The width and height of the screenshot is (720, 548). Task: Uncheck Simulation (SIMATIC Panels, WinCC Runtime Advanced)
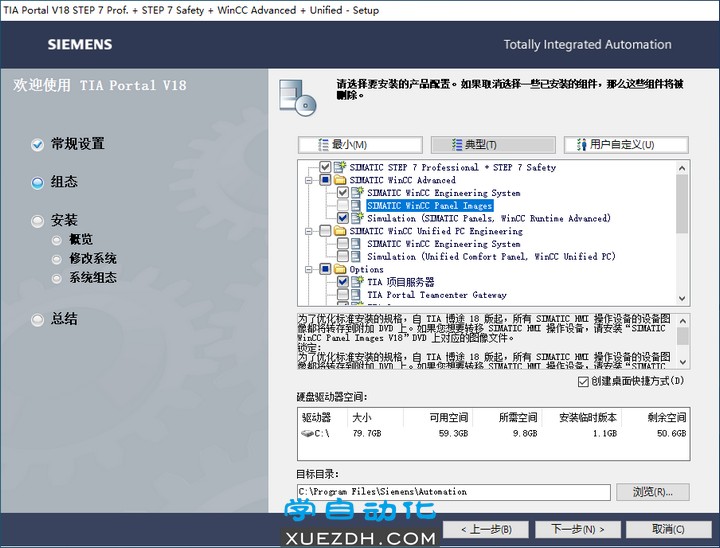(x=343, y=218)
